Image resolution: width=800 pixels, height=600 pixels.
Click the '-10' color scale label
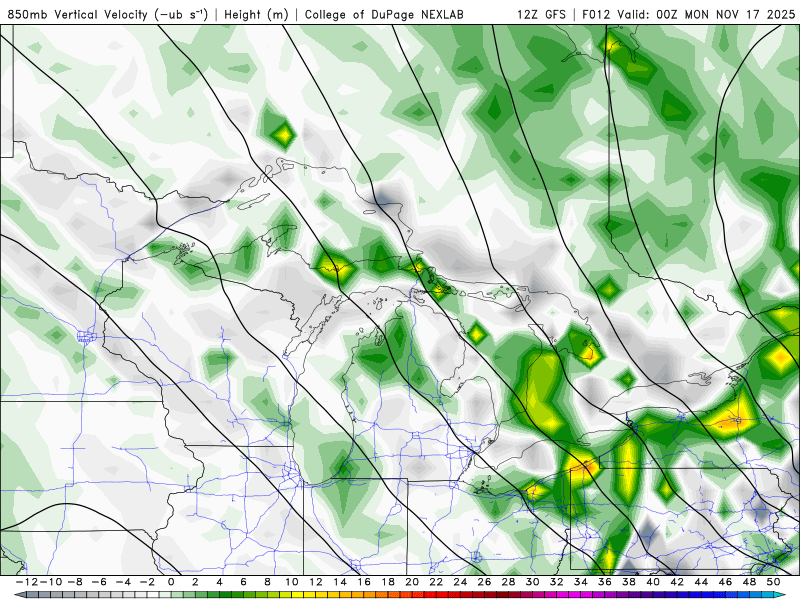click(x=51, y=582)
